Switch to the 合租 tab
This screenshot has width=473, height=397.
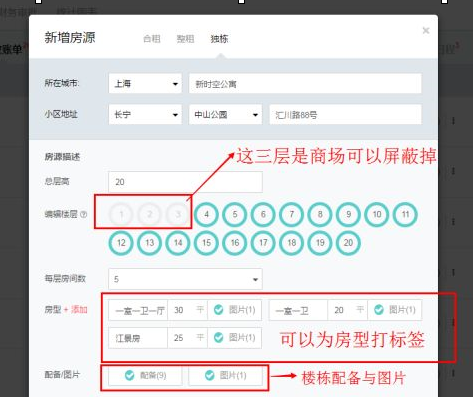pos(152,39)
